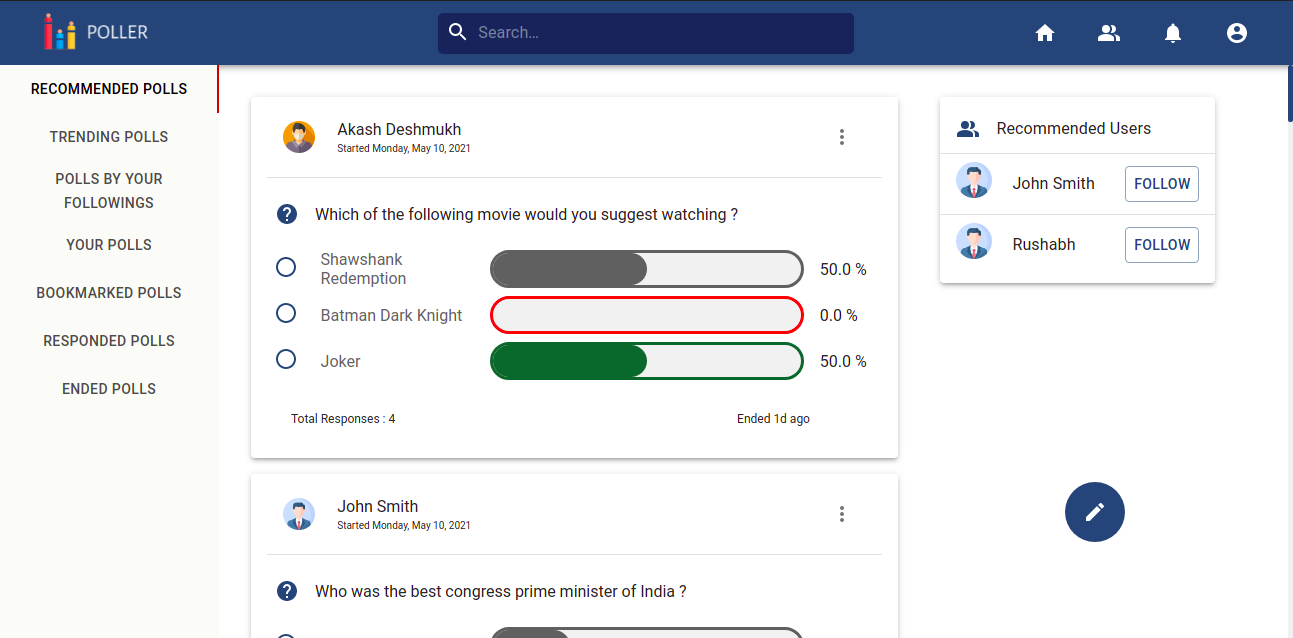Image resolution: width=1293 pixels, height=638 pixels.
Task: Follow Rushabh
Action: pyautogui.click(x=1162, y=245)
